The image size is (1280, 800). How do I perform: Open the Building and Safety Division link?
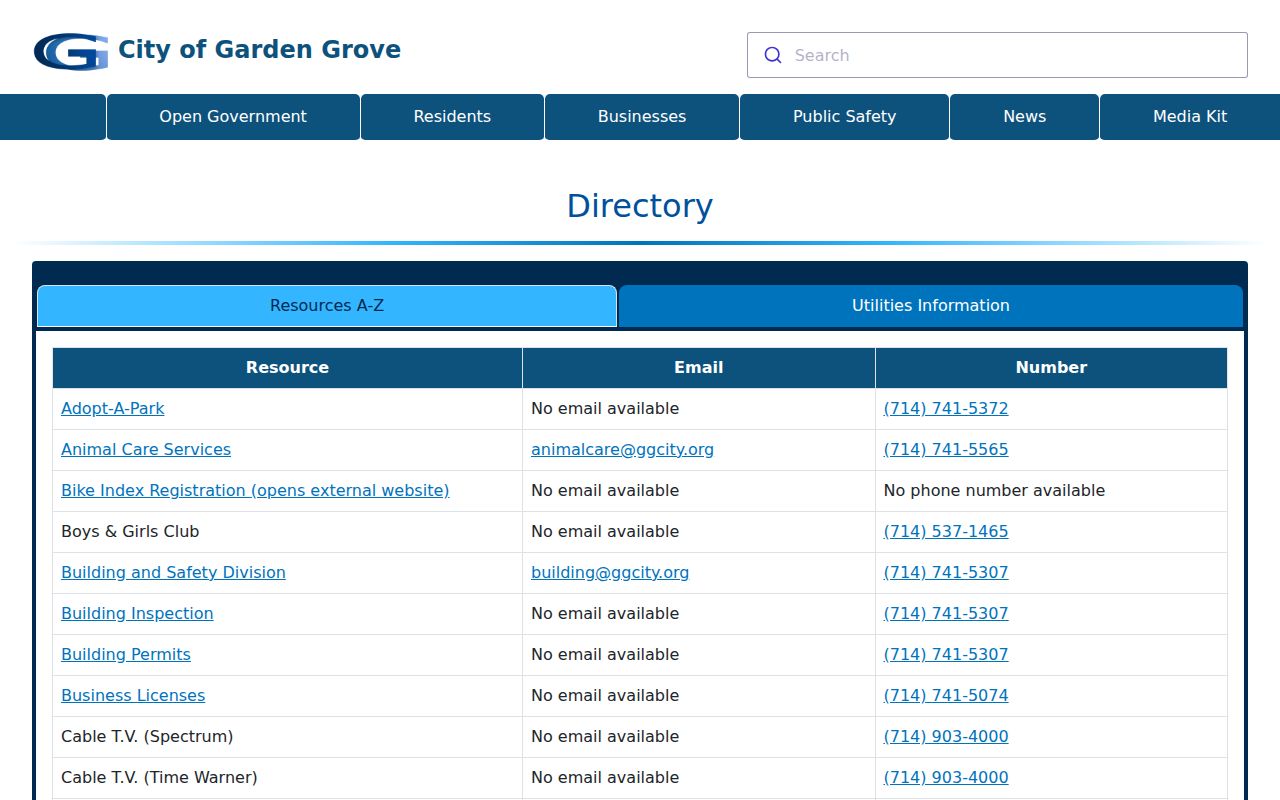[x=173, y=572]
